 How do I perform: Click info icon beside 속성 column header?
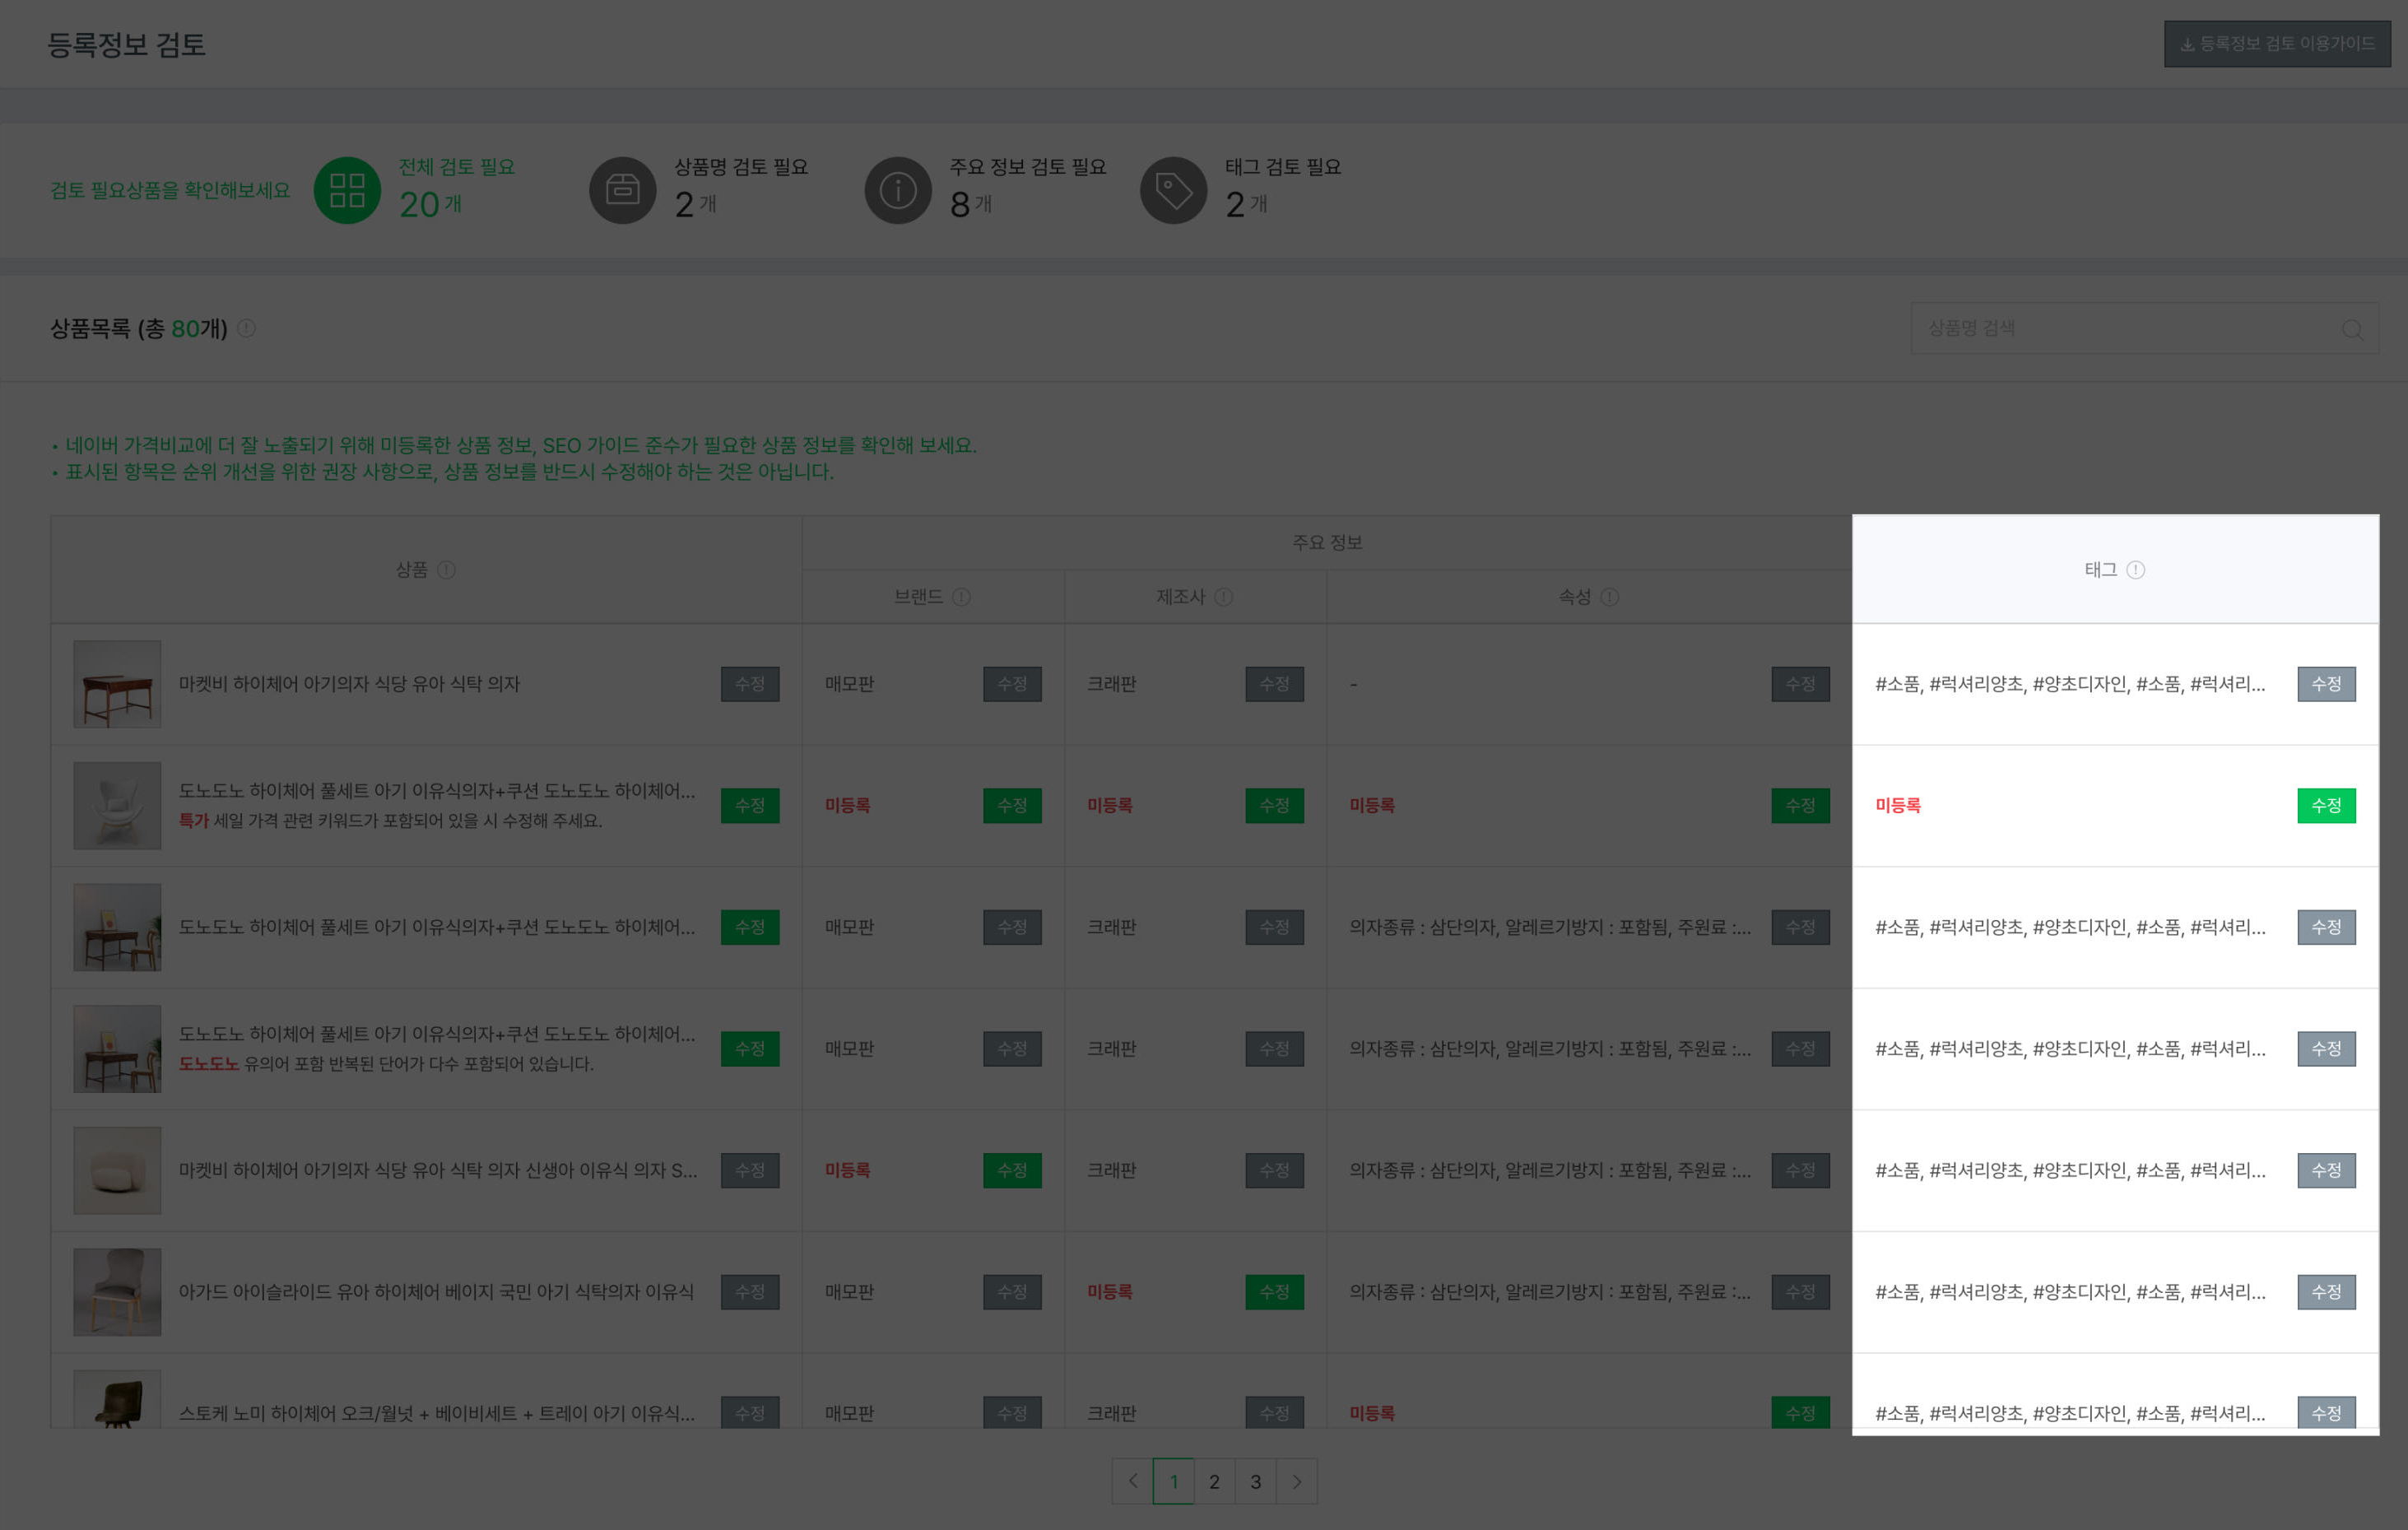coord(1609,597)
